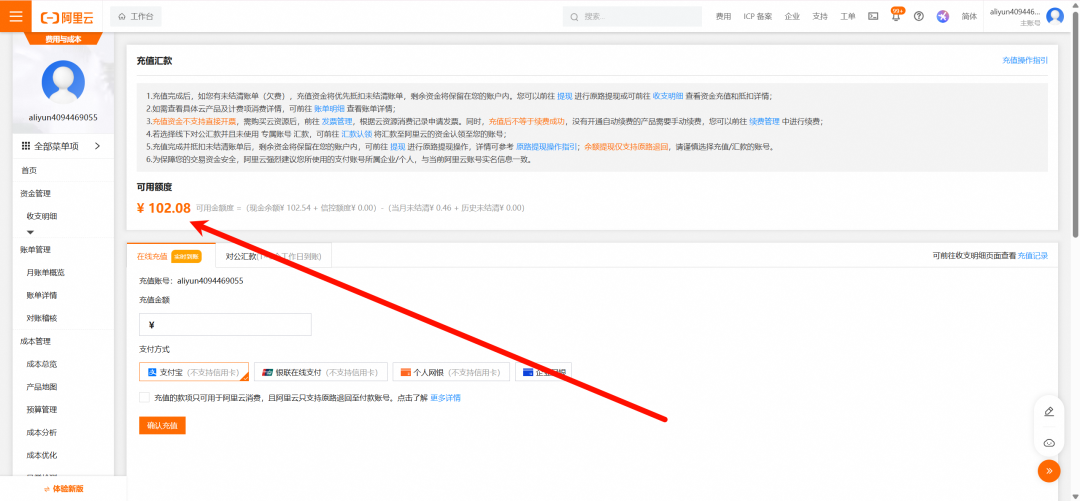Open the 费用 top menu
Screen dimensions: 1080x501
723,17
